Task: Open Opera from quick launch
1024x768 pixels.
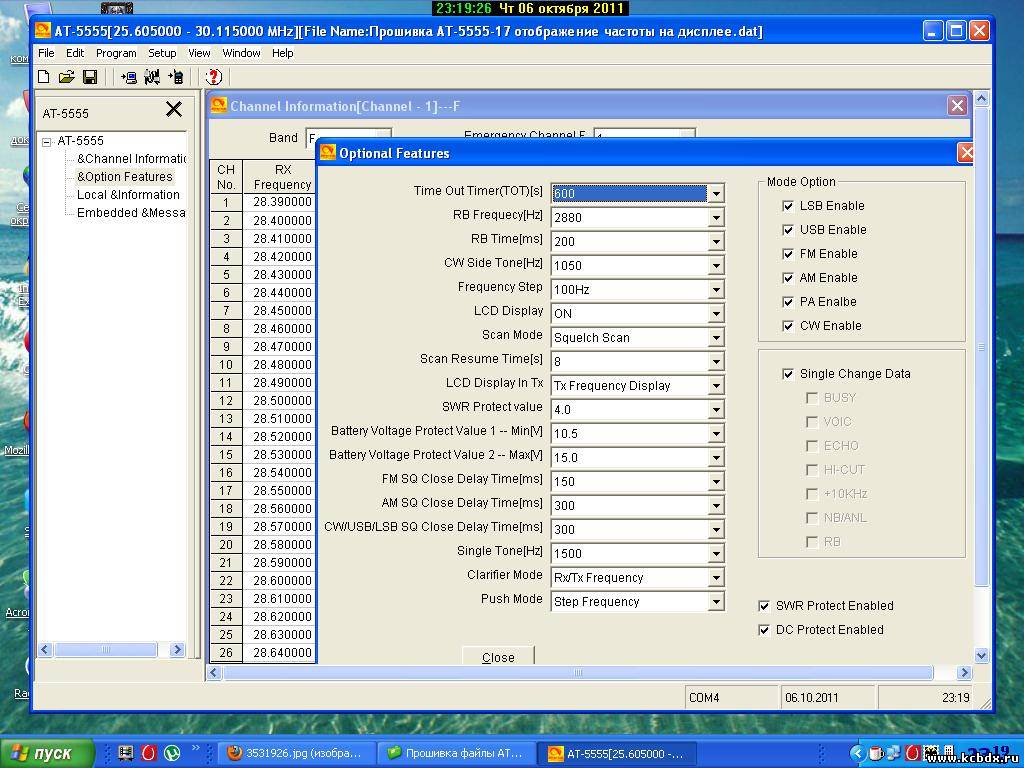Action: 149,753
